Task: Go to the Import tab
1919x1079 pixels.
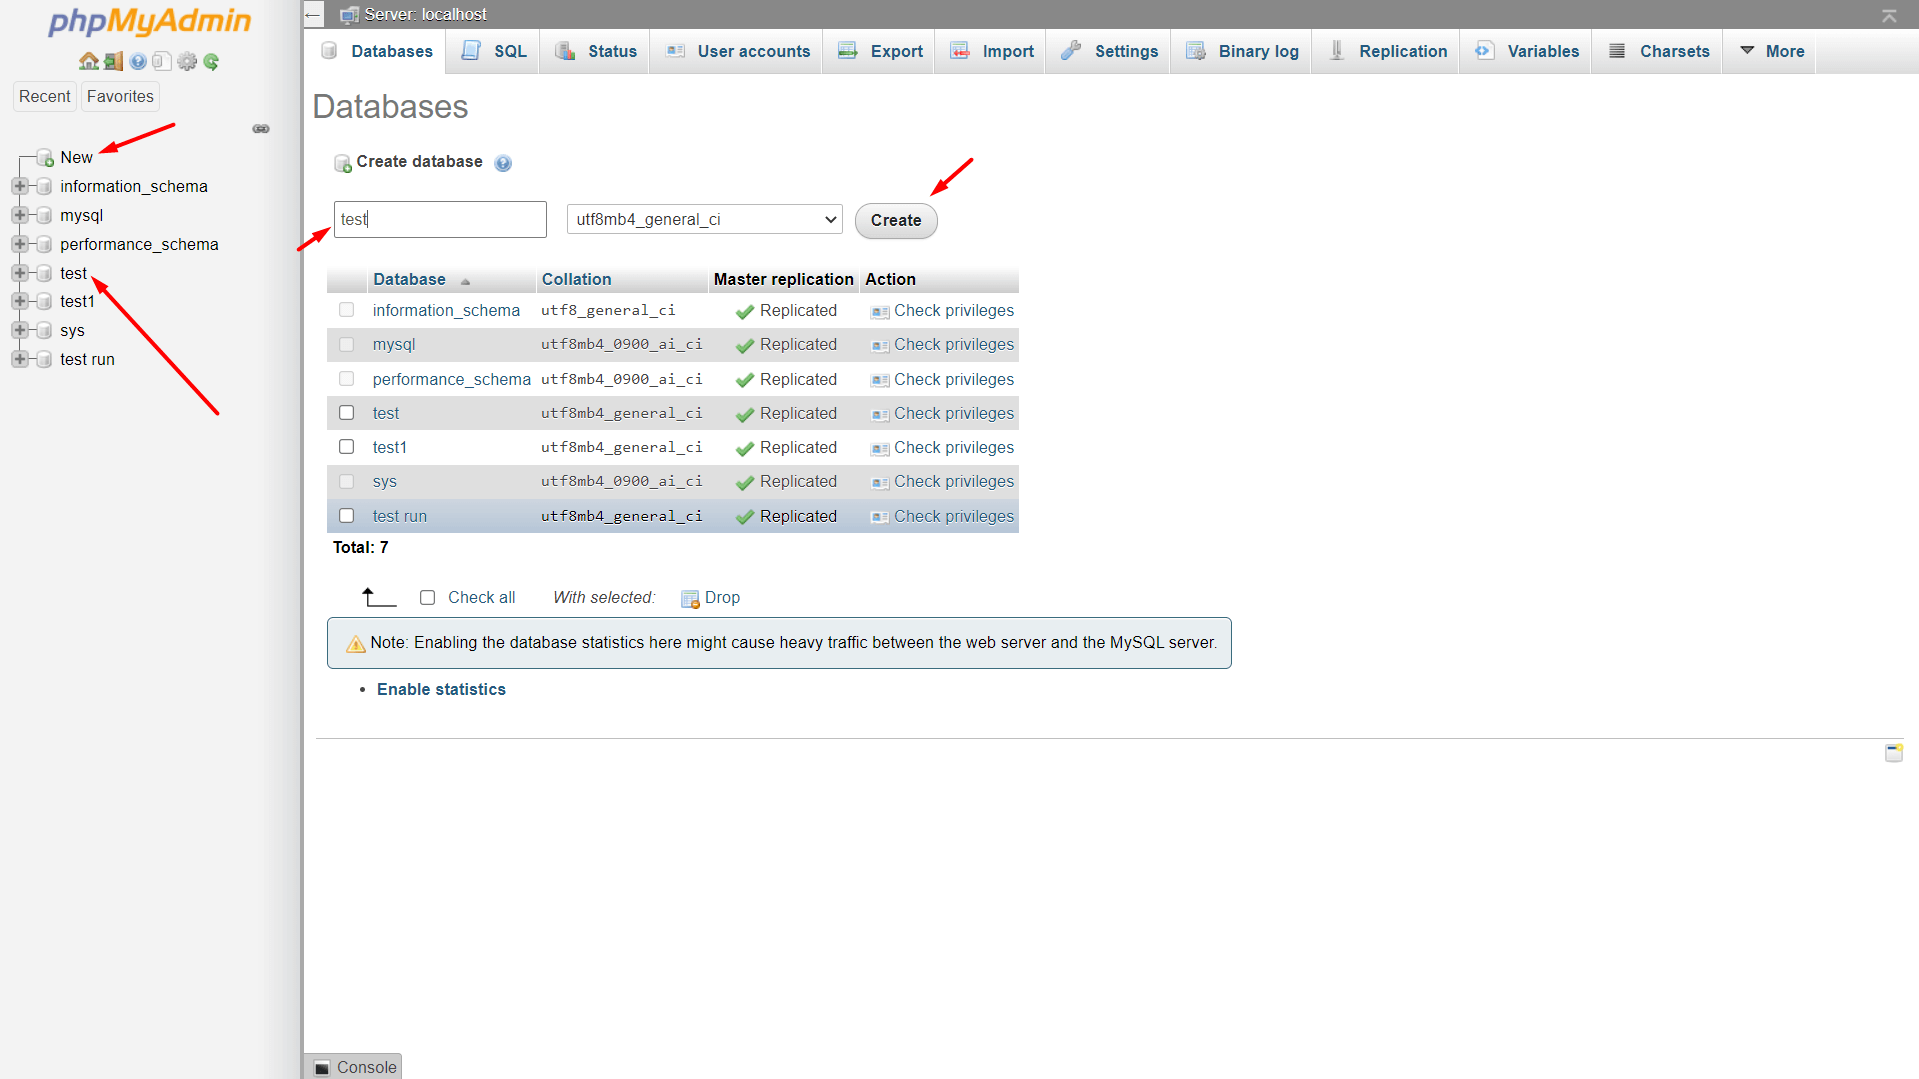Action: click(x=992, y=51)
